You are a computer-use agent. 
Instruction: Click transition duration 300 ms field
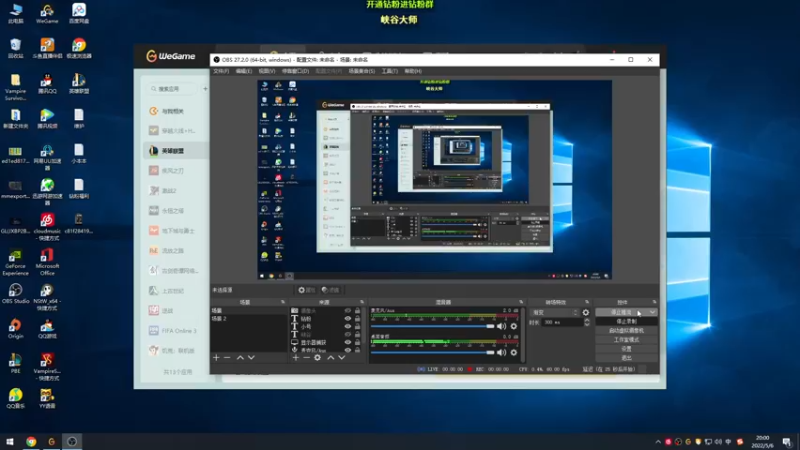[562, 322]
